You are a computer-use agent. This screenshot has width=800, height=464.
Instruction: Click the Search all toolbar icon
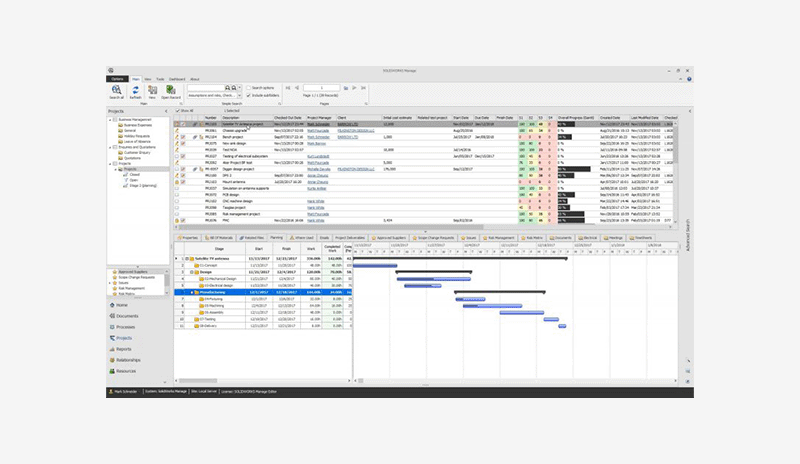tap(116, 90)
